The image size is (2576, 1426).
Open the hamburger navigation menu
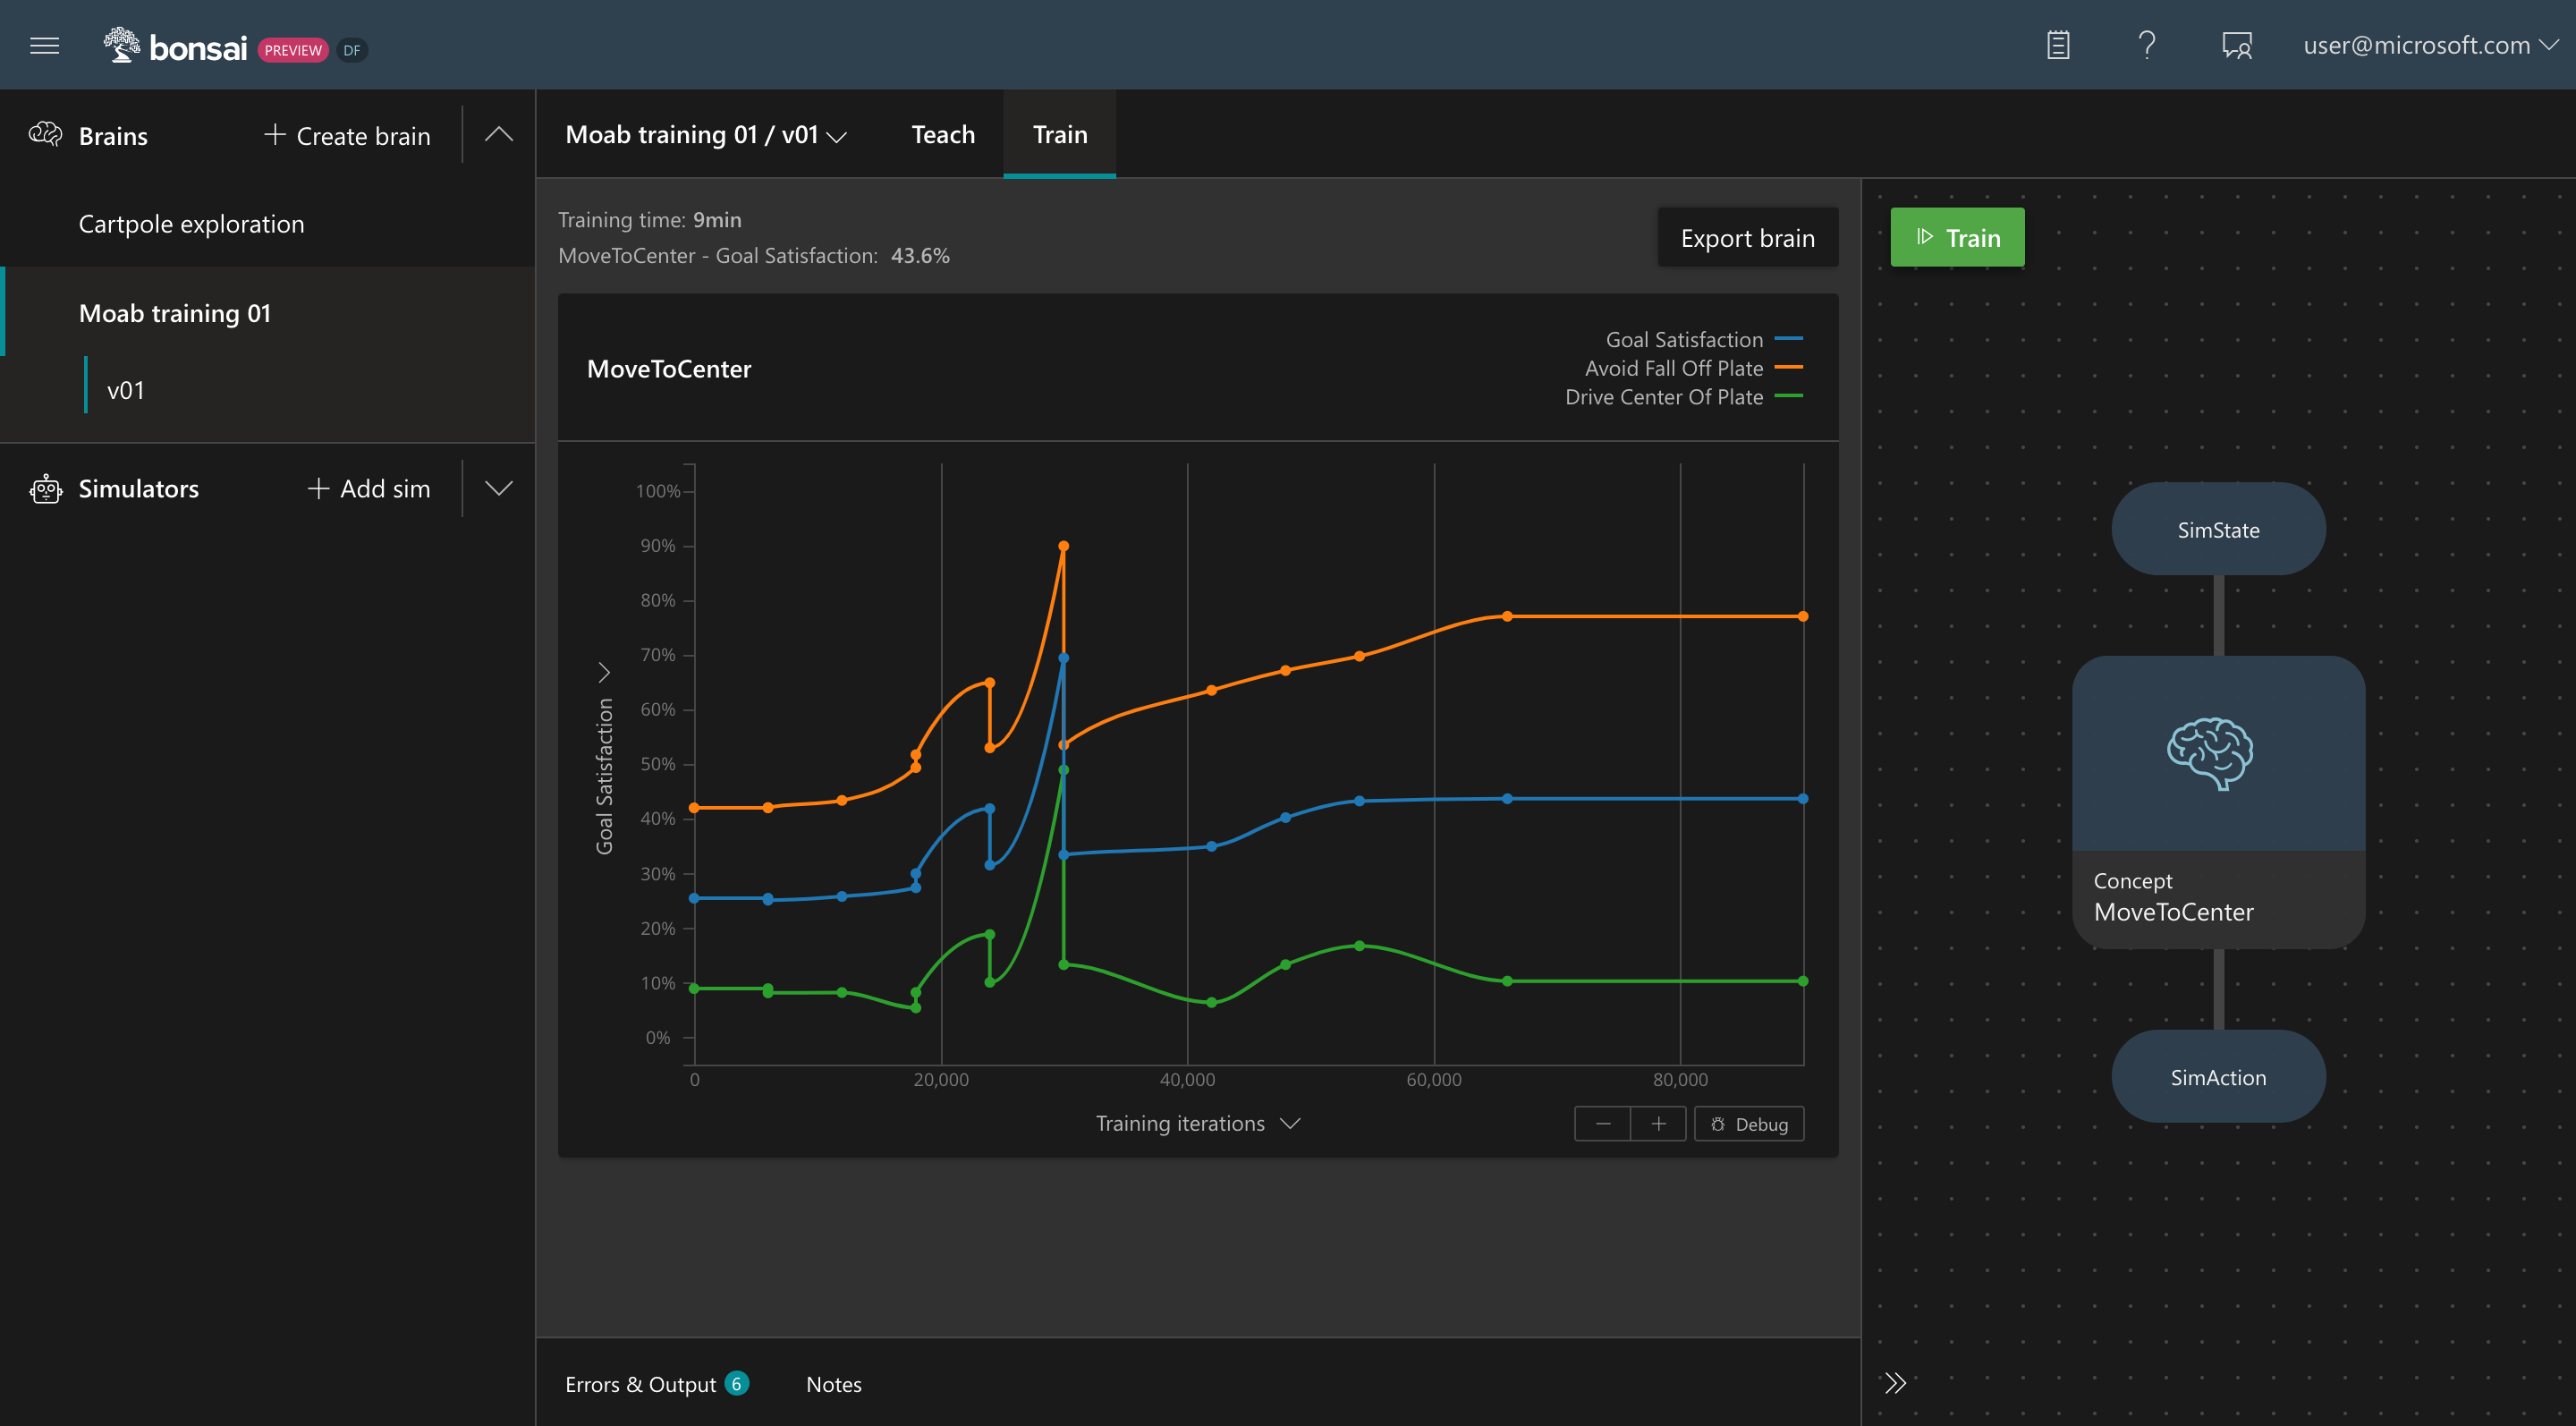click(x=44, y=45)
